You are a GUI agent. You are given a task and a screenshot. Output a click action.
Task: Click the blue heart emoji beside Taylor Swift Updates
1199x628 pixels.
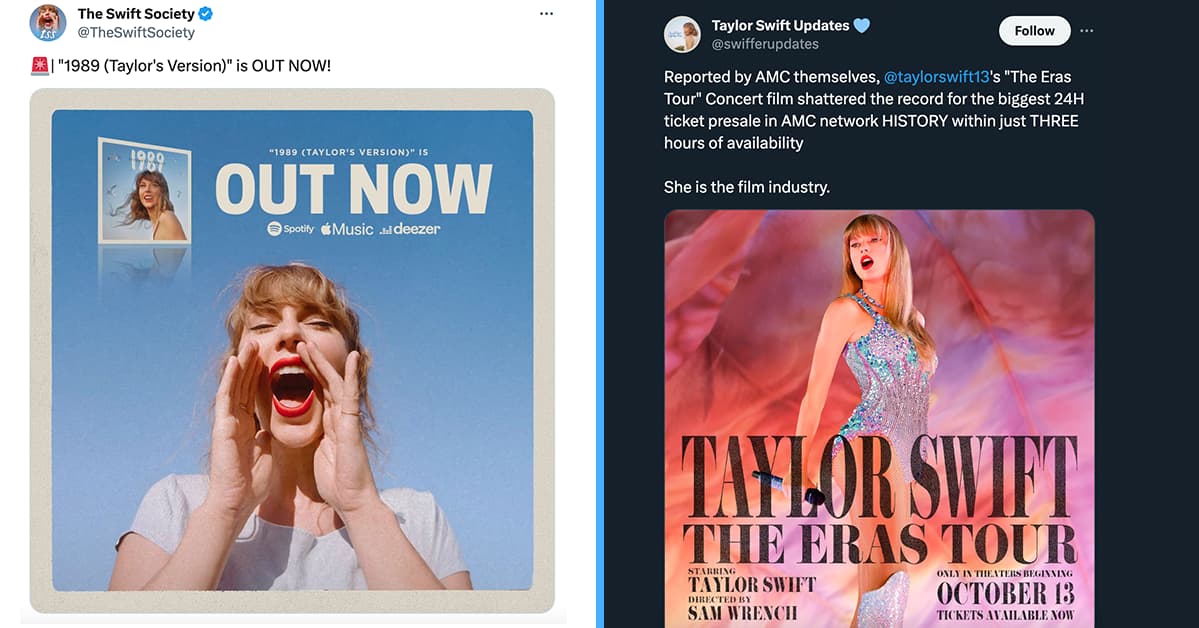(861, 24)
